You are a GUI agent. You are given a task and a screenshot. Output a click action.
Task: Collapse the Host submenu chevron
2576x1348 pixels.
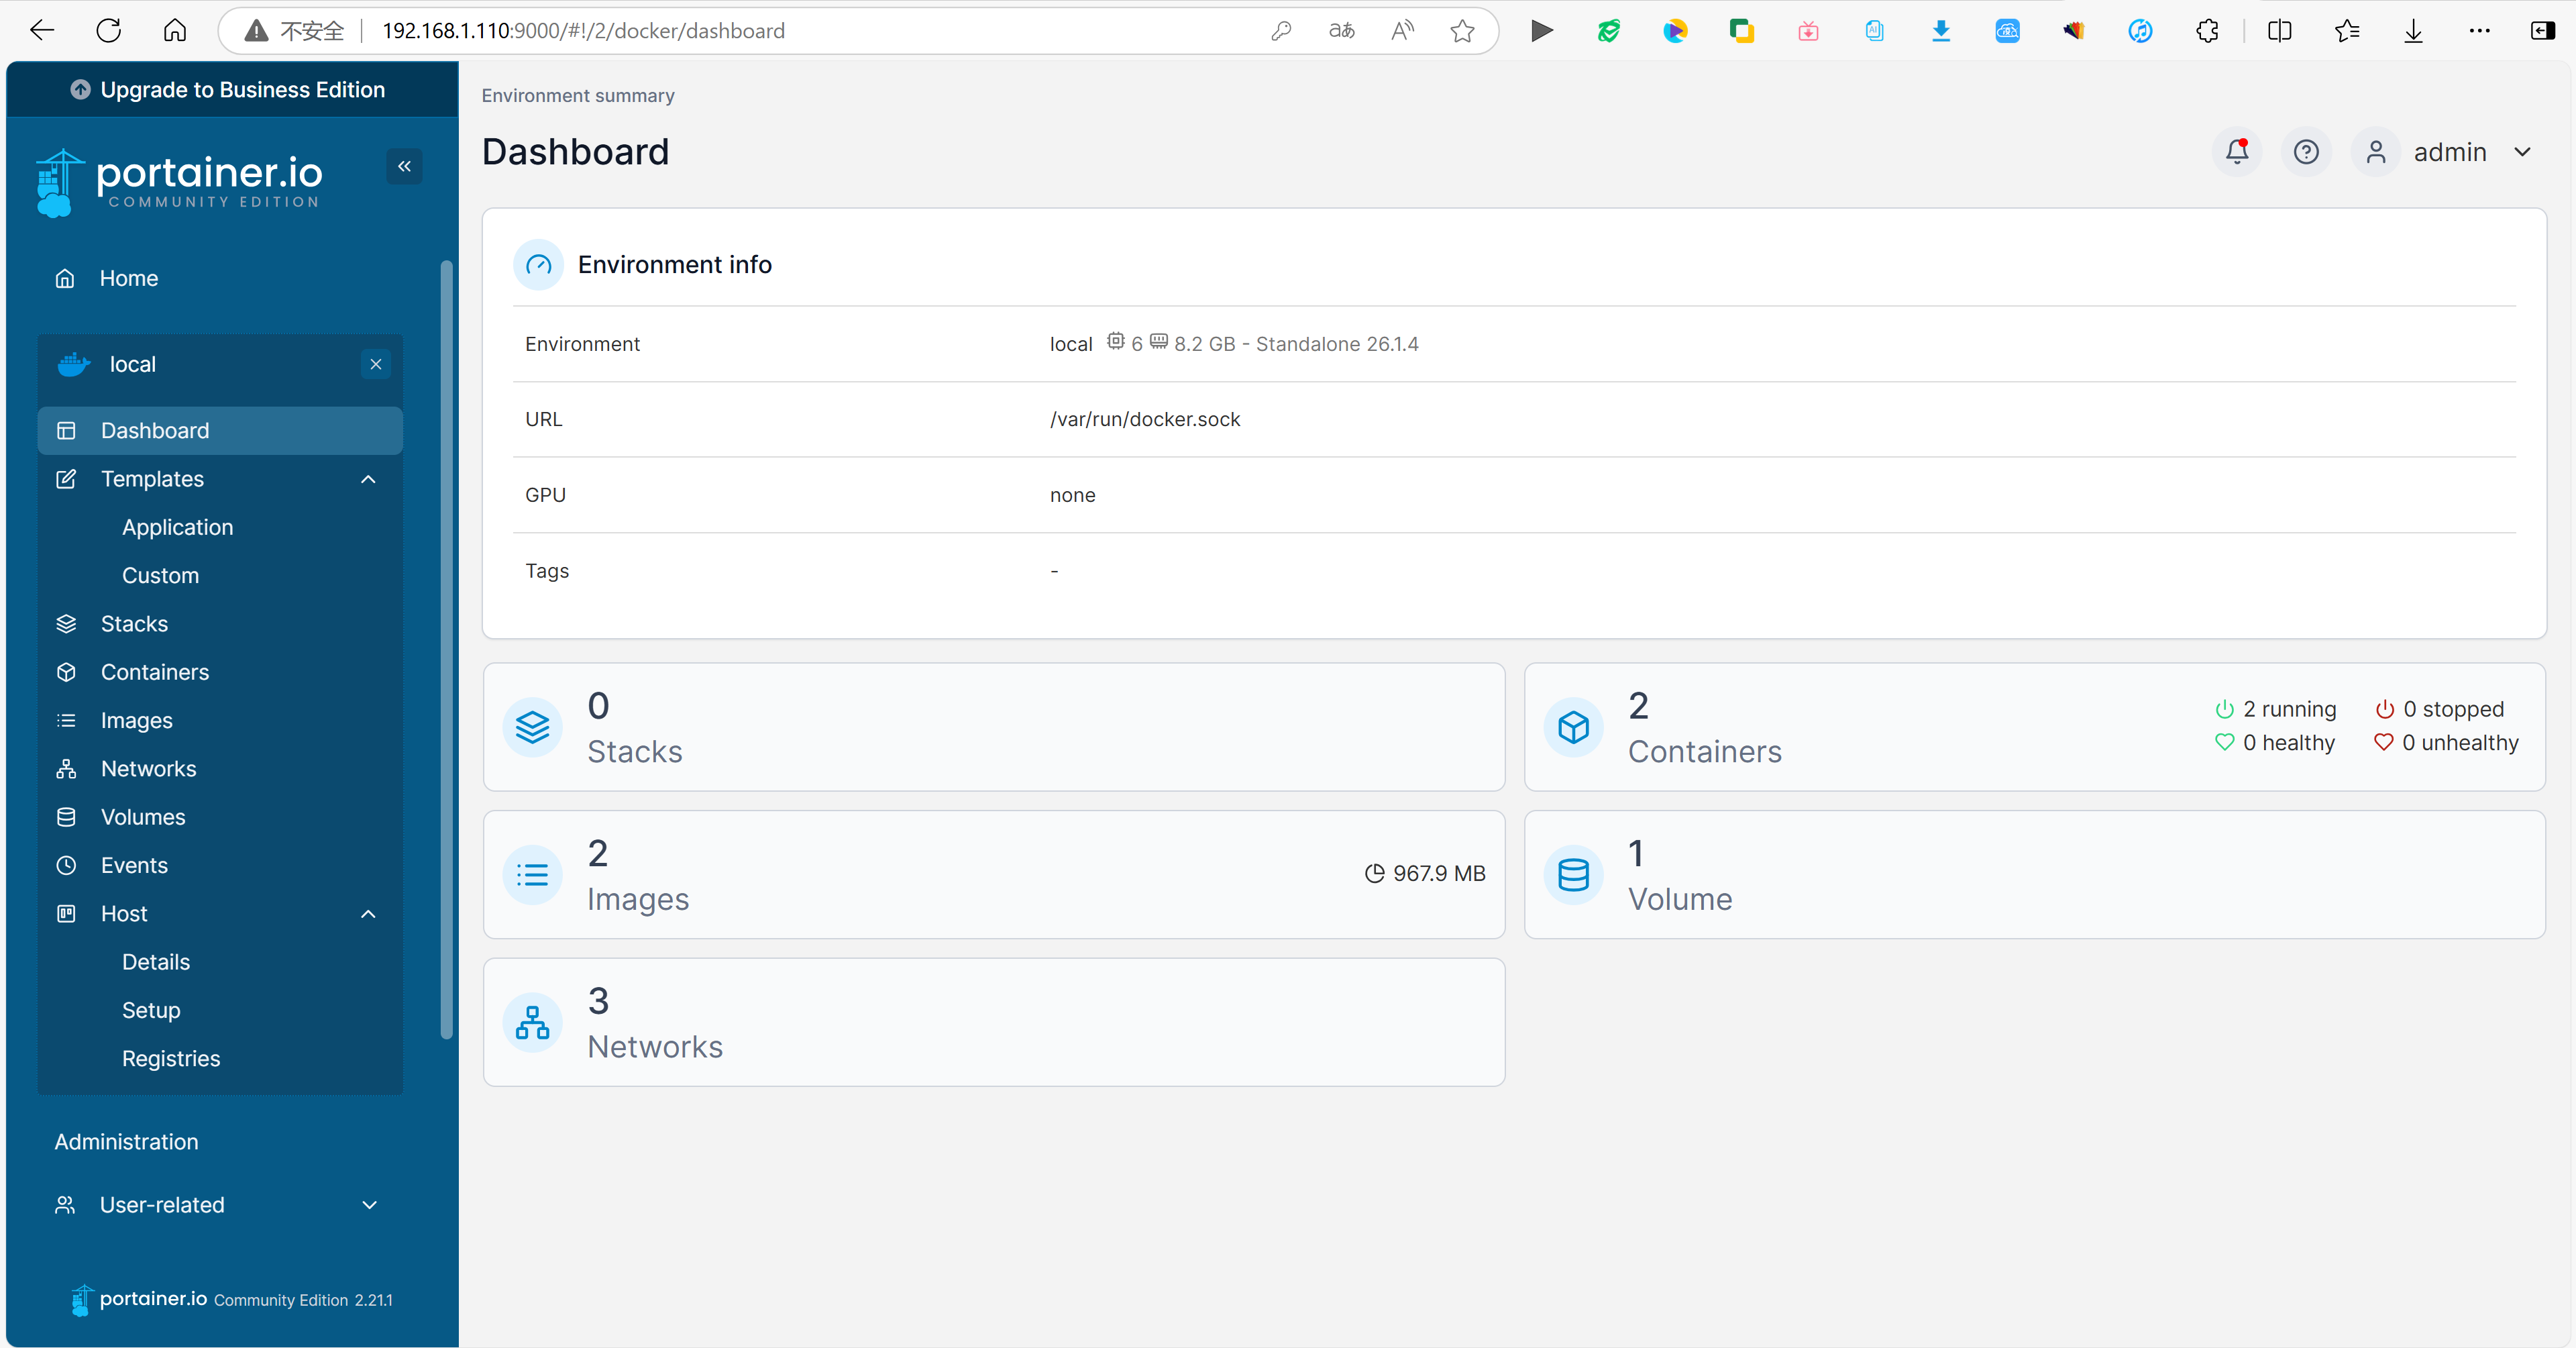click(x=368, y=914)
